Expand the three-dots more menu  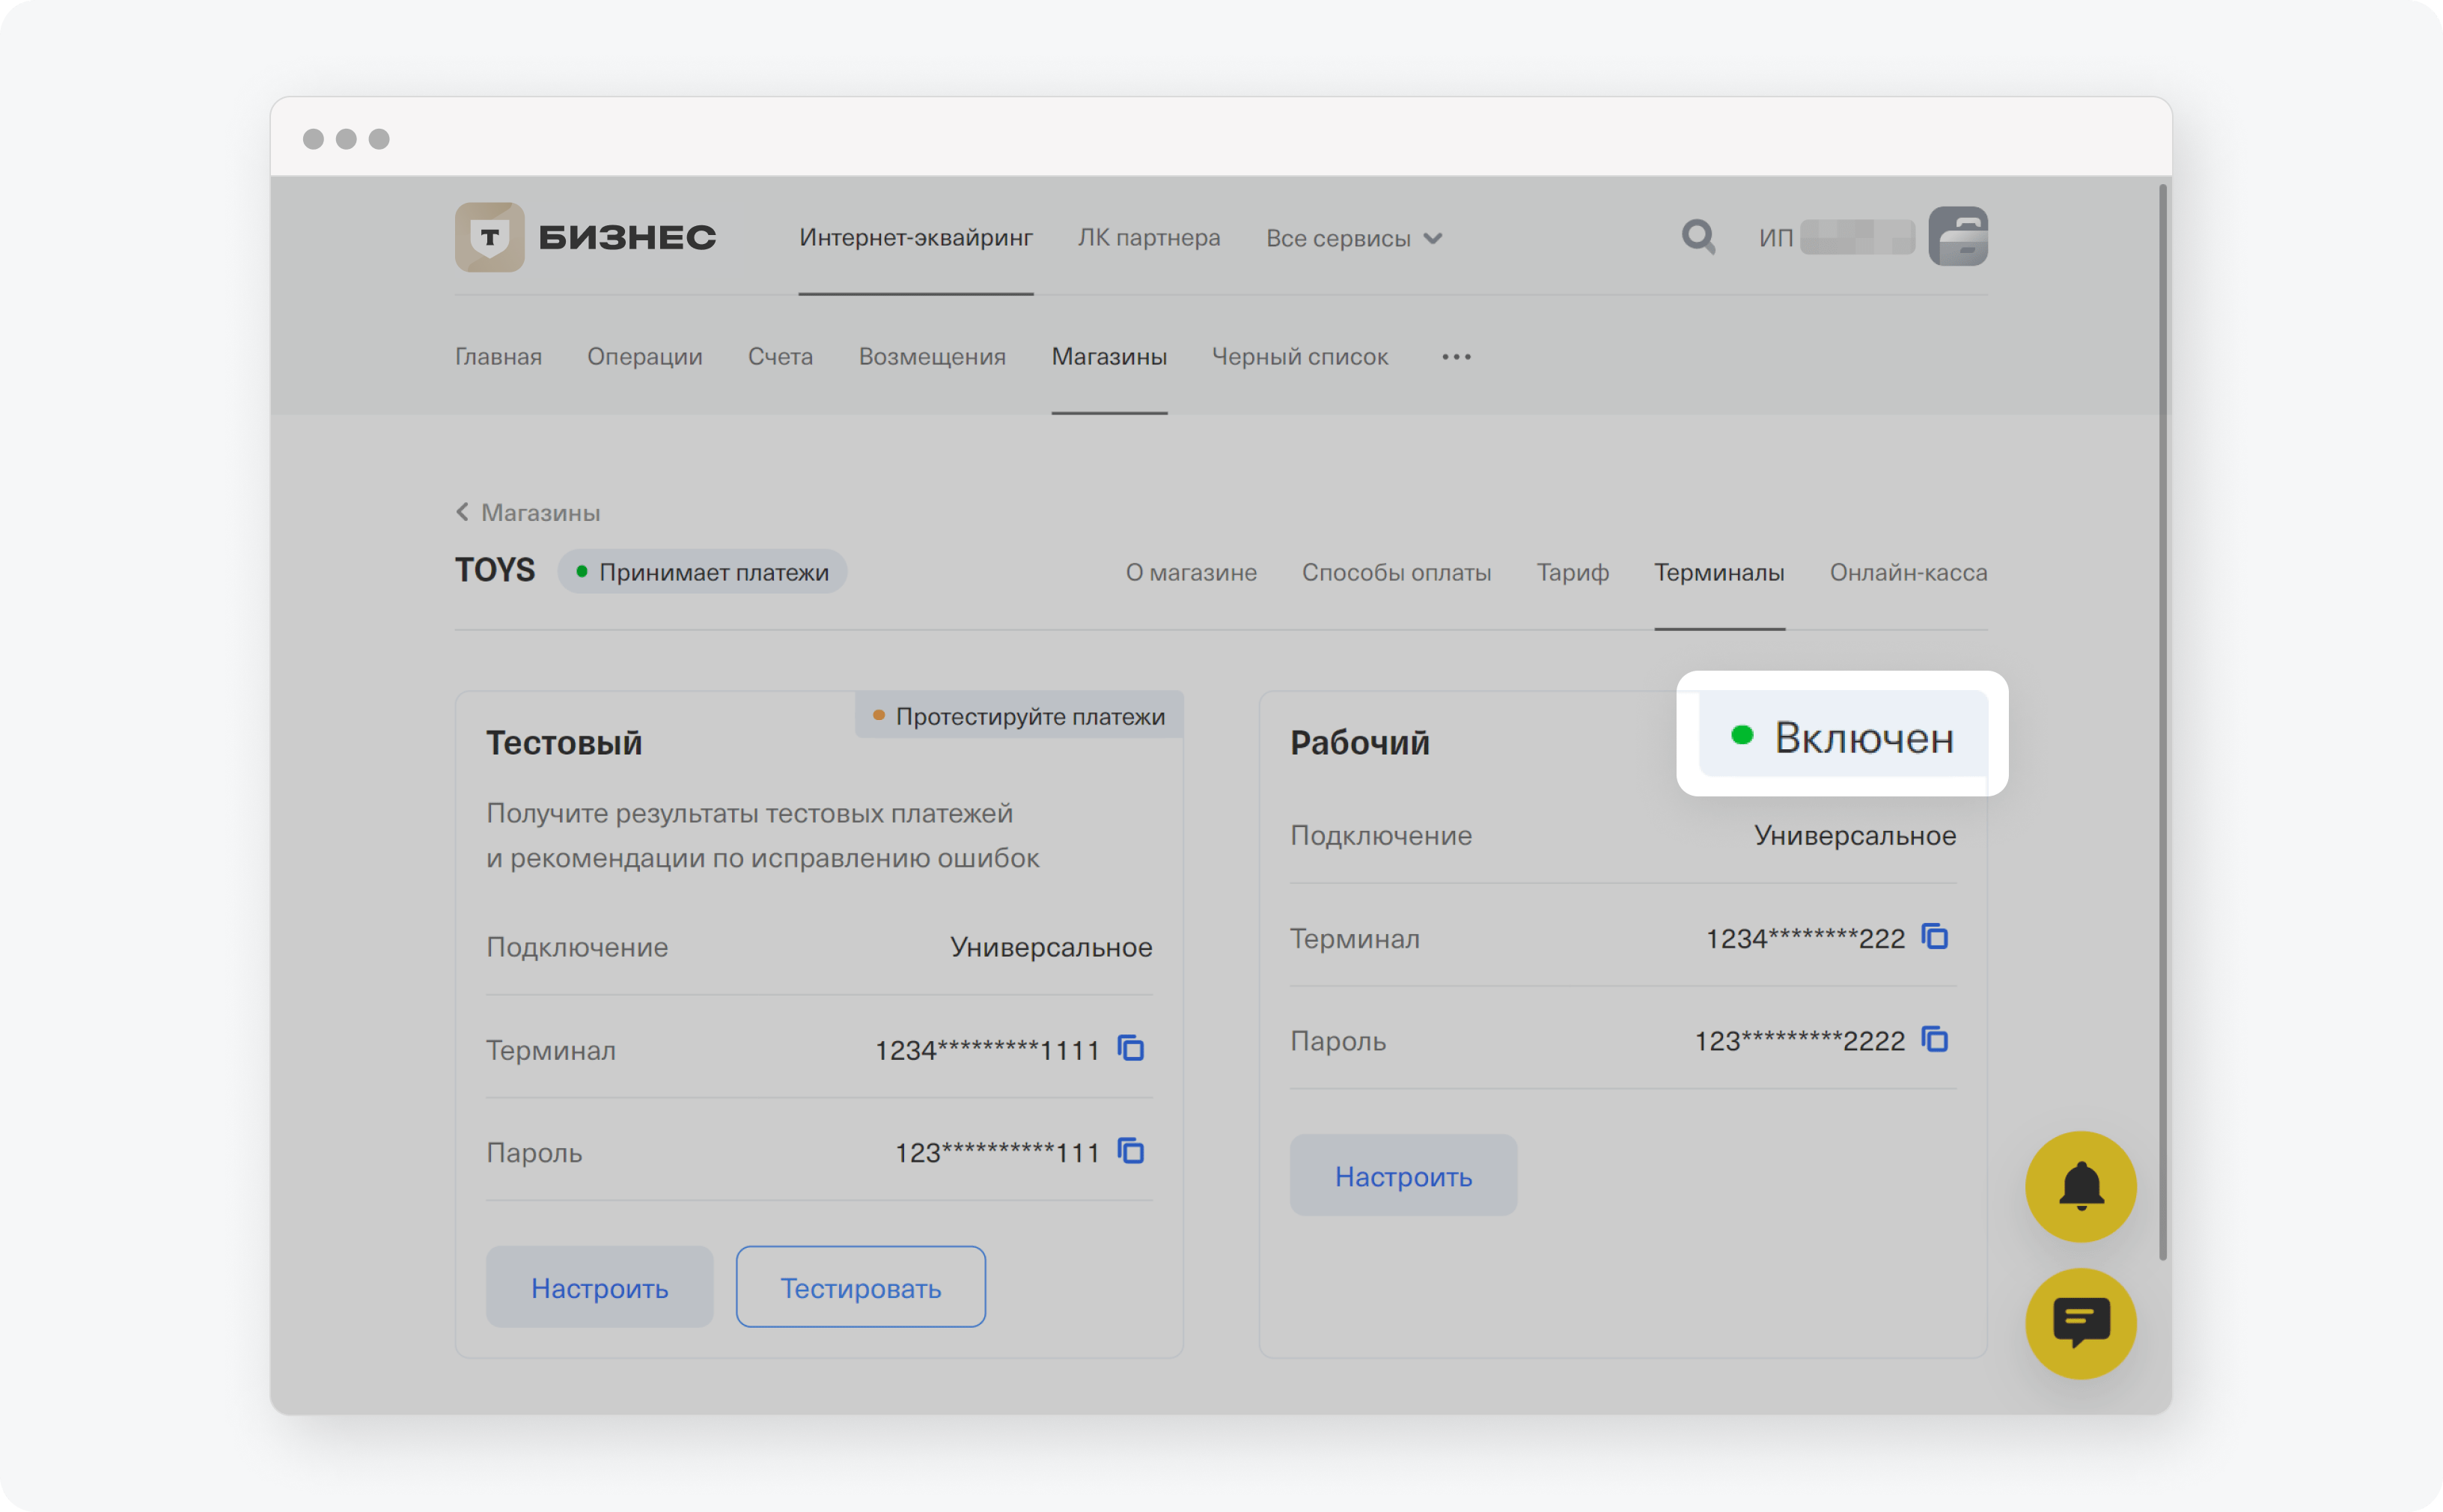(x=1456, y=357)
